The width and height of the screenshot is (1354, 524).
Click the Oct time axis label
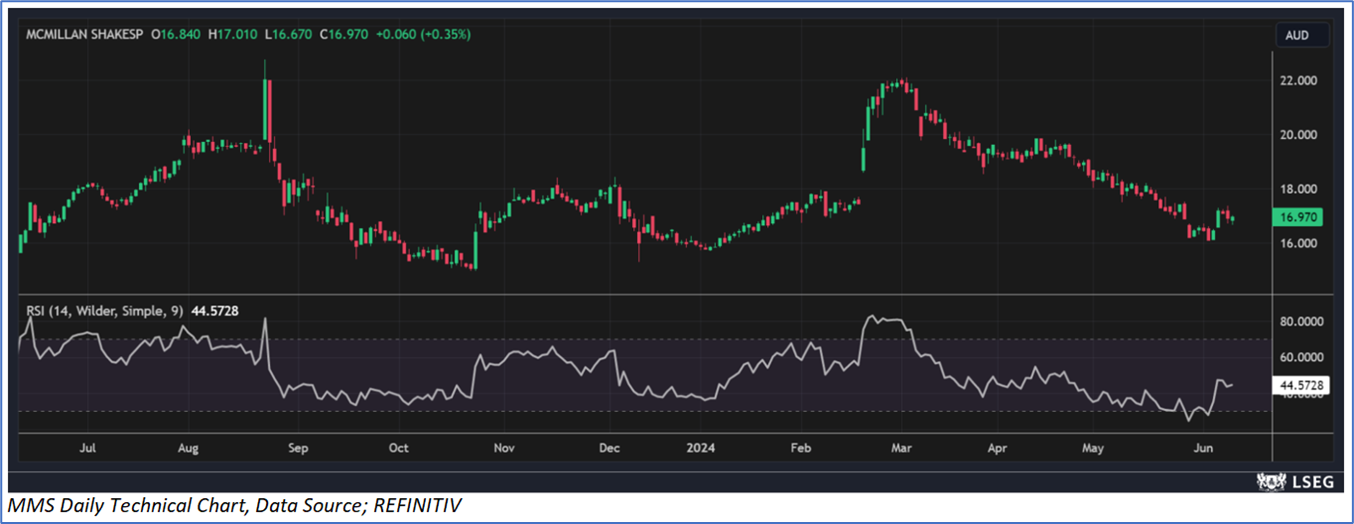pos(399,449)
